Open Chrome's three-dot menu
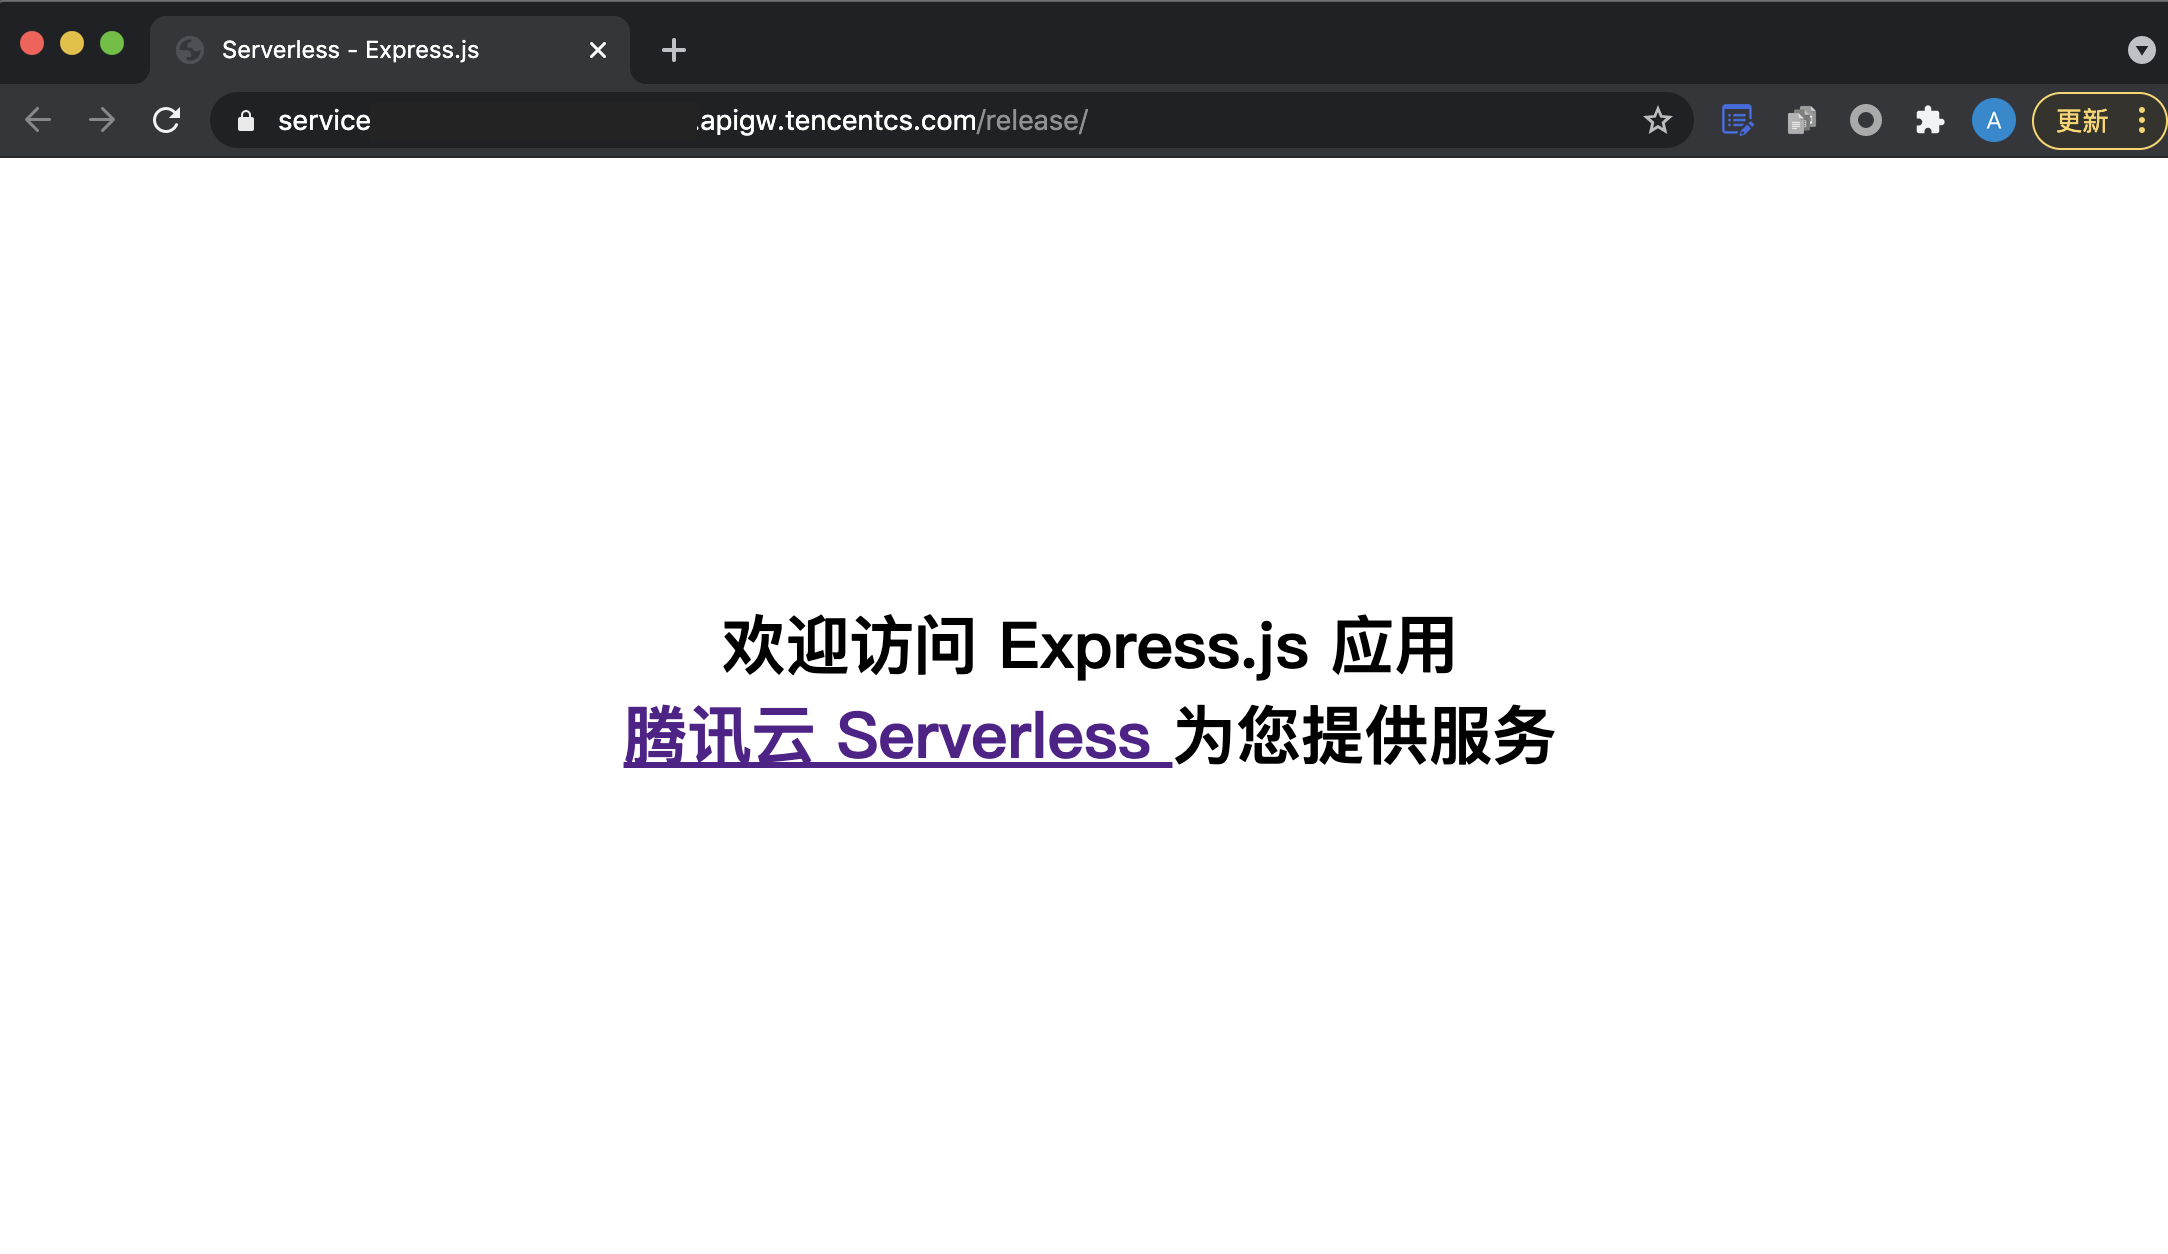Viewport: 2168px width, 1254px height. (x=2141, y=120)
